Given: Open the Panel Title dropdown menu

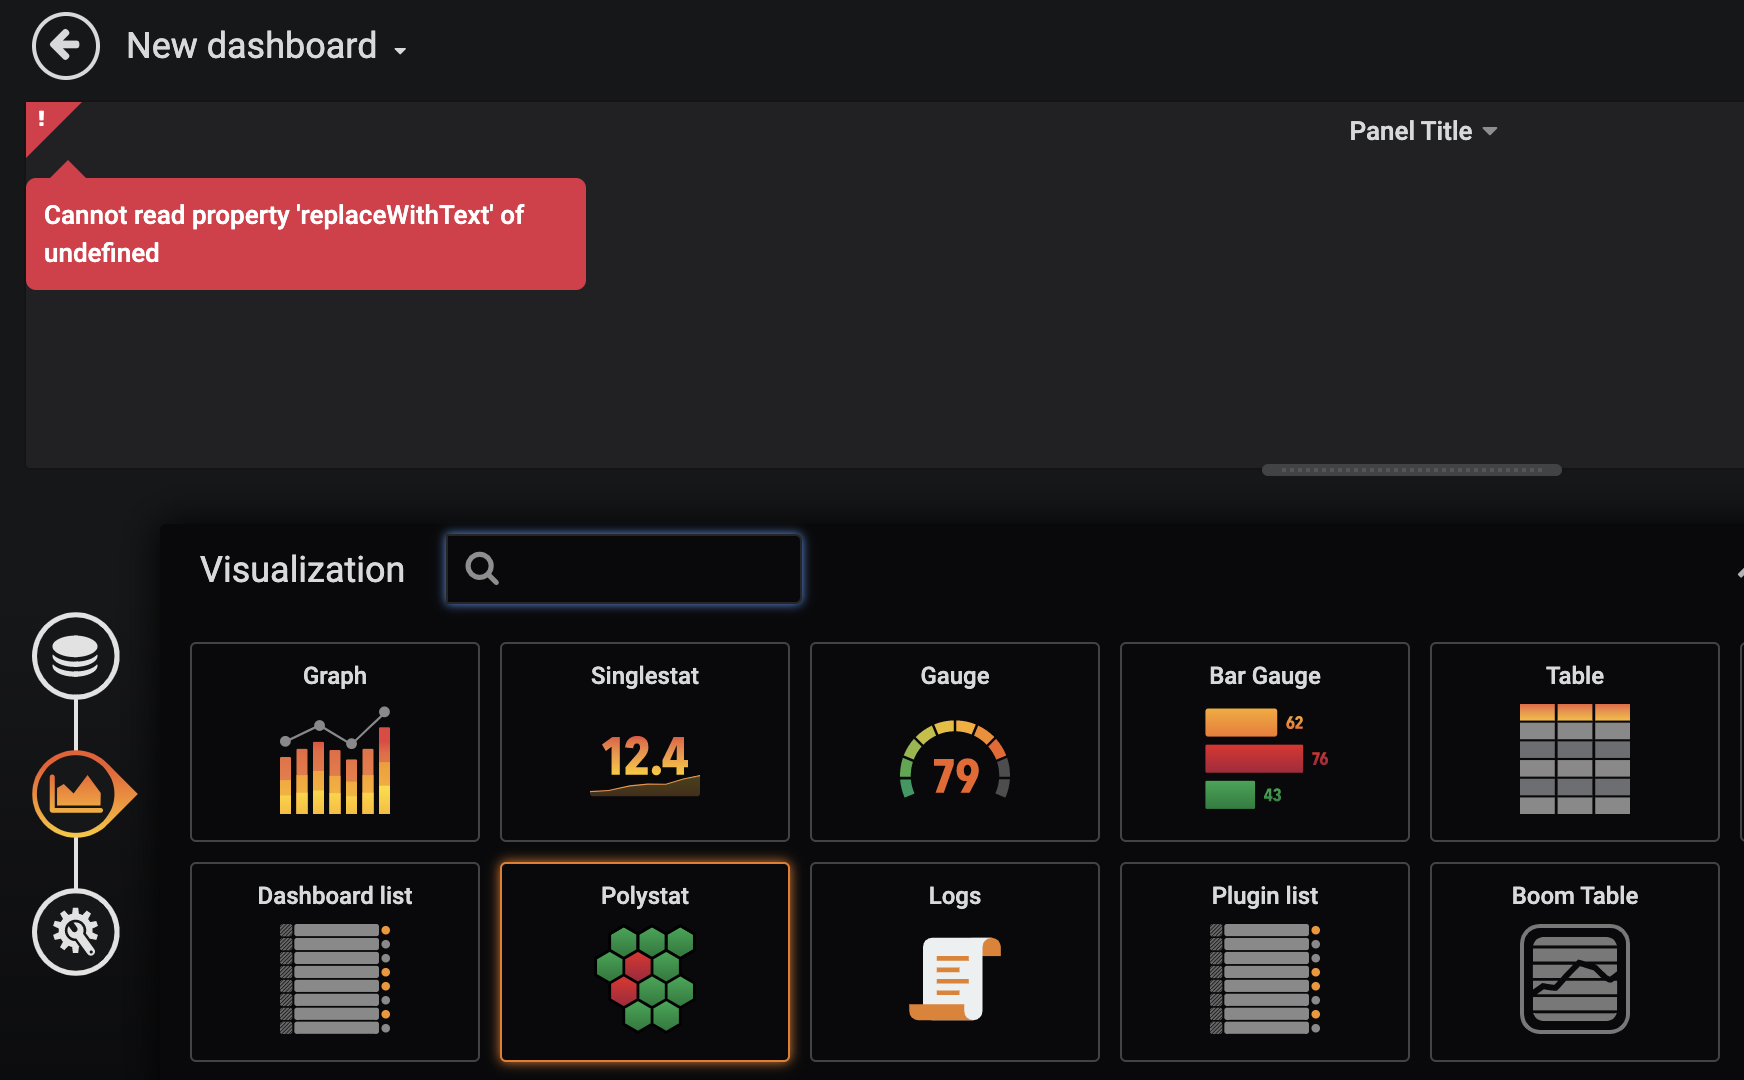Looking at the screenshot, I should click(x=1422, y=131).
